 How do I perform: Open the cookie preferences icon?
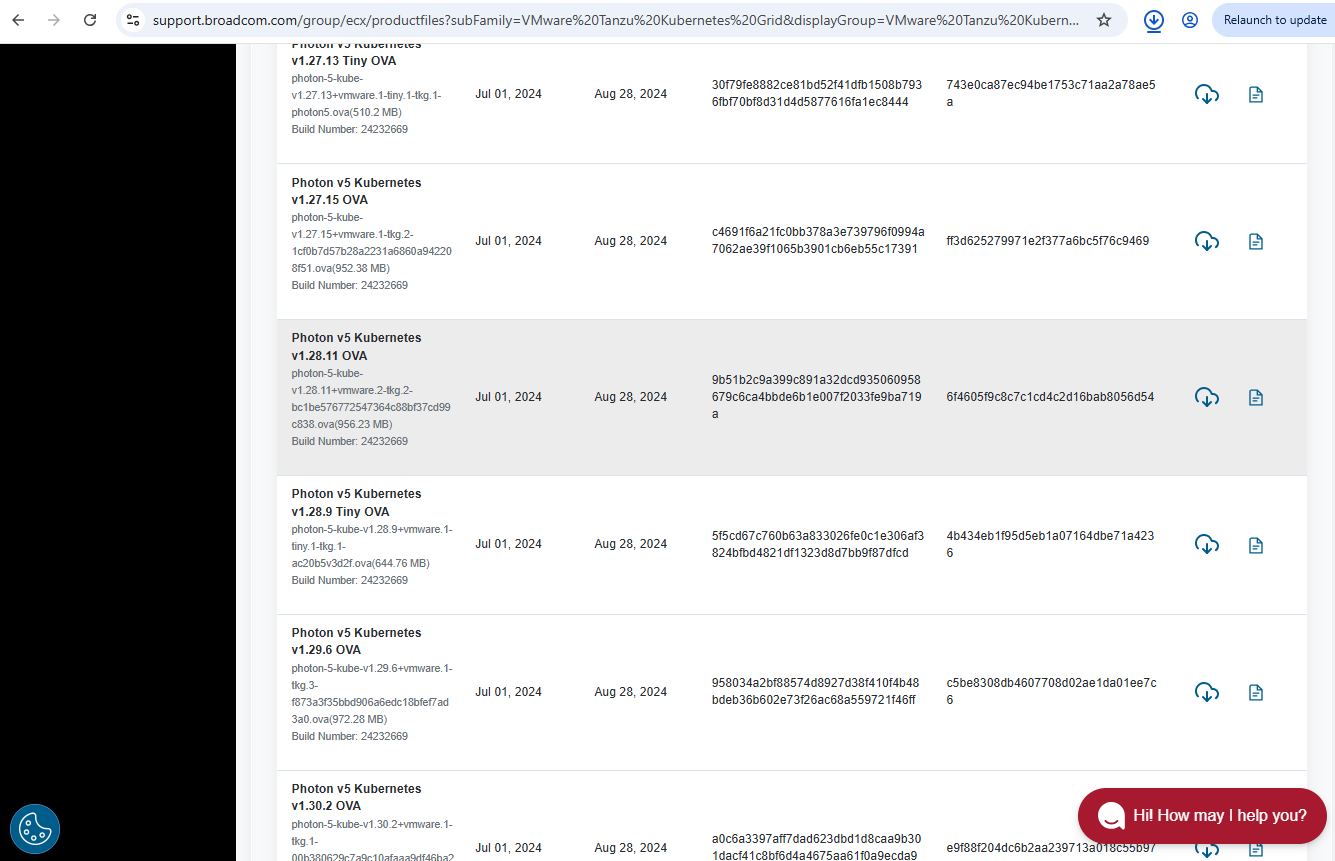coord(35,829)
